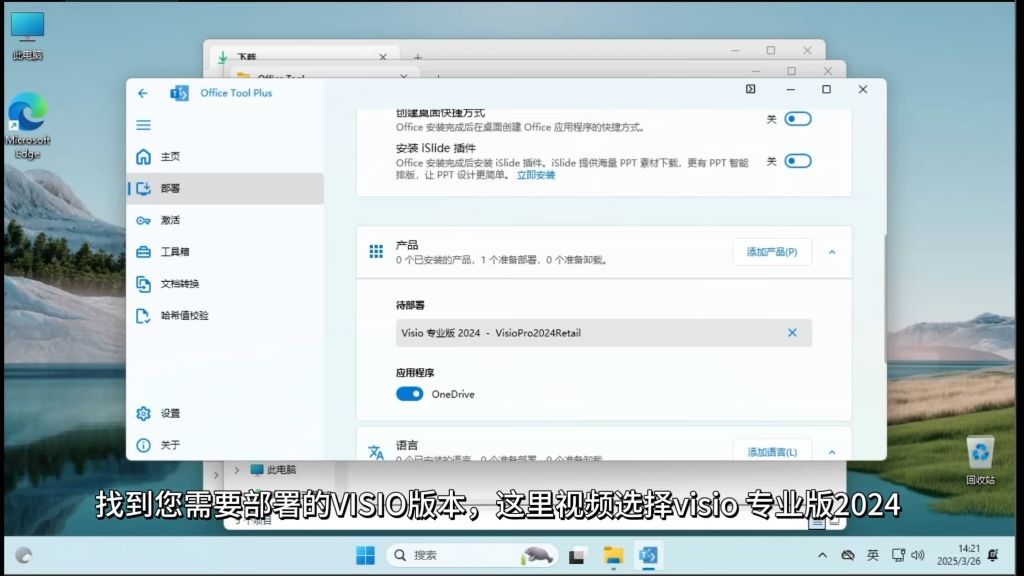Screen dimensions: 1024x576
Task: Toggle the 安装 iSlide 插件 switch
Action: pyautogui.click(x=797, y=161)
